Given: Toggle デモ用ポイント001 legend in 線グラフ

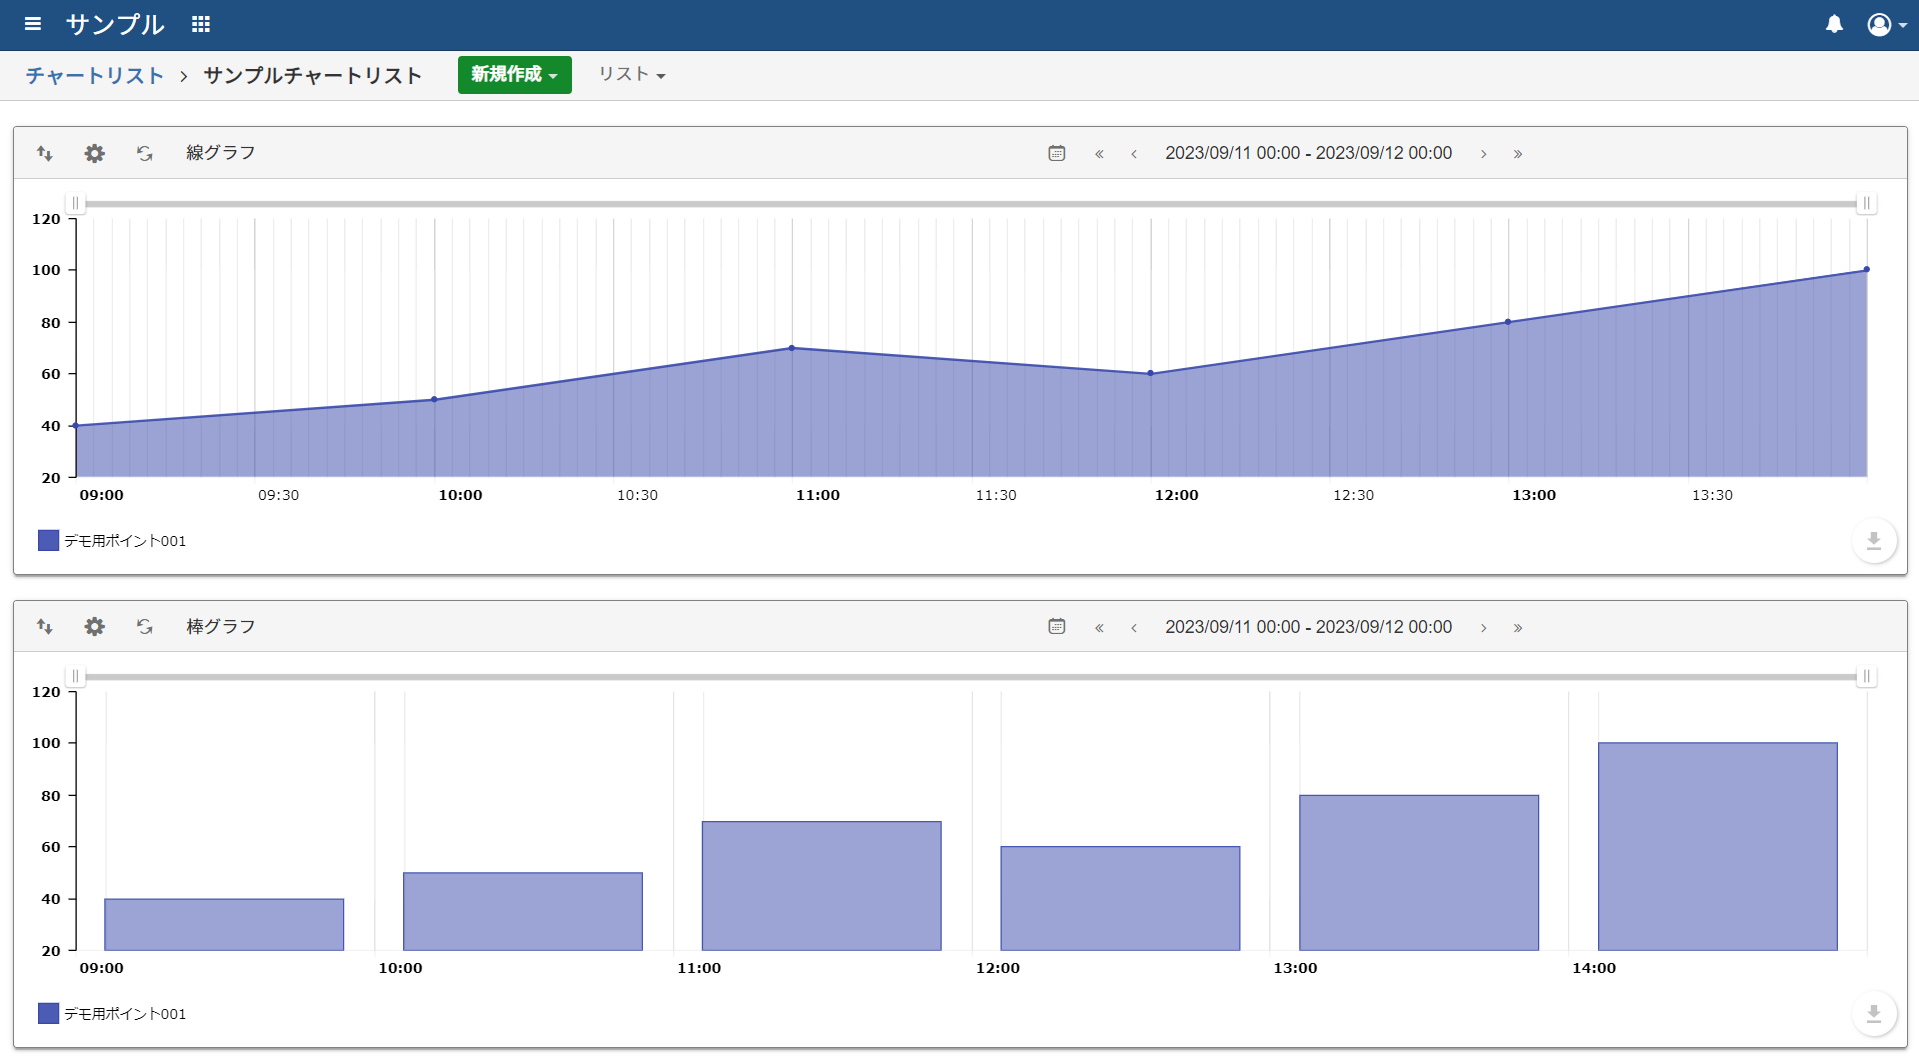Looking at the screenshot, I should 112,541.
